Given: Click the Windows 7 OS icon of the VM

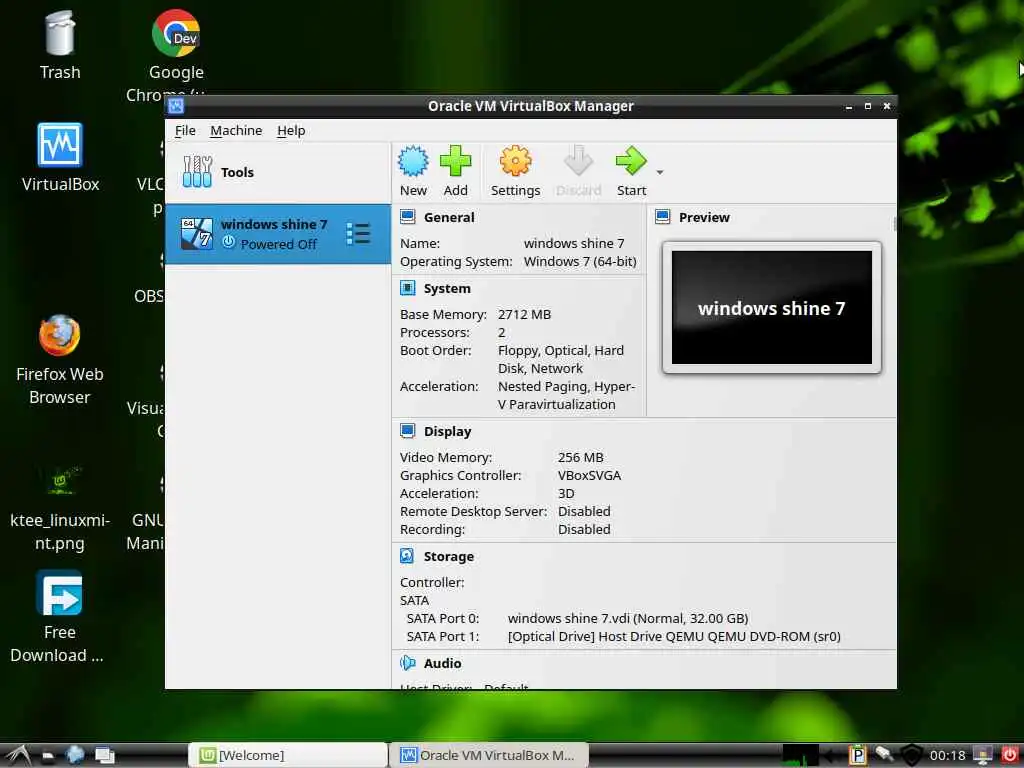Looking at the screenshot, I should (197, 234).
